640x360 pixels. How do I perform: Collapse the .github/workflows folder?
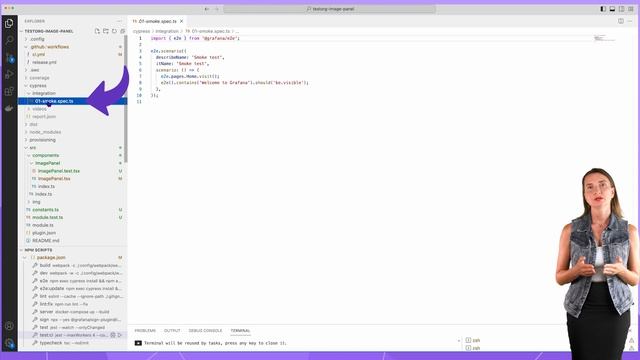coord(26,47)
